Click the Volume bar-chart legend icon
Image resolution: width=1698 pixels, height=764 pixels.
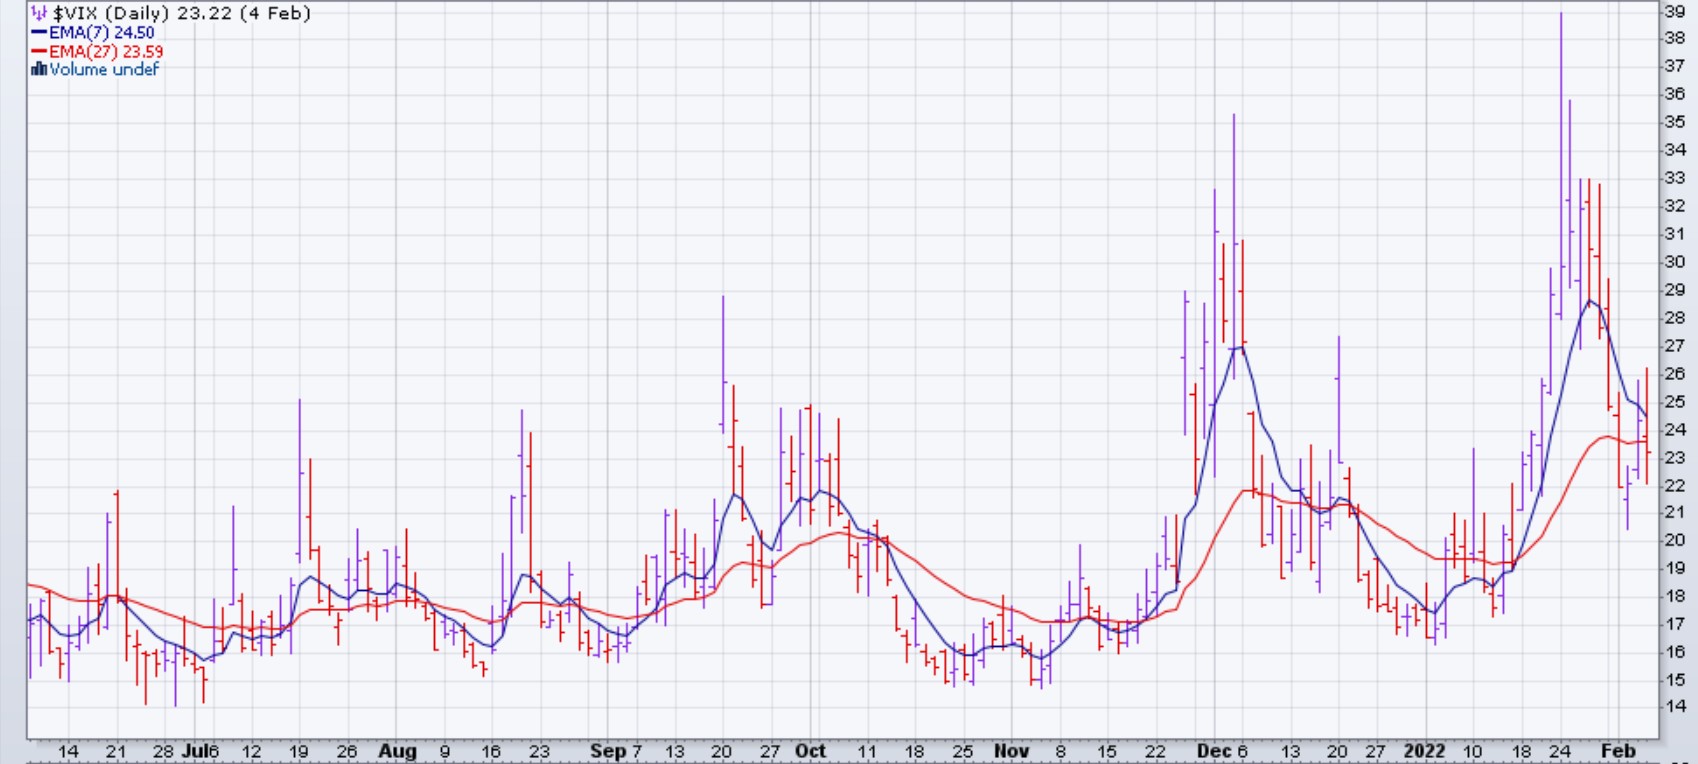coord(39,69)
